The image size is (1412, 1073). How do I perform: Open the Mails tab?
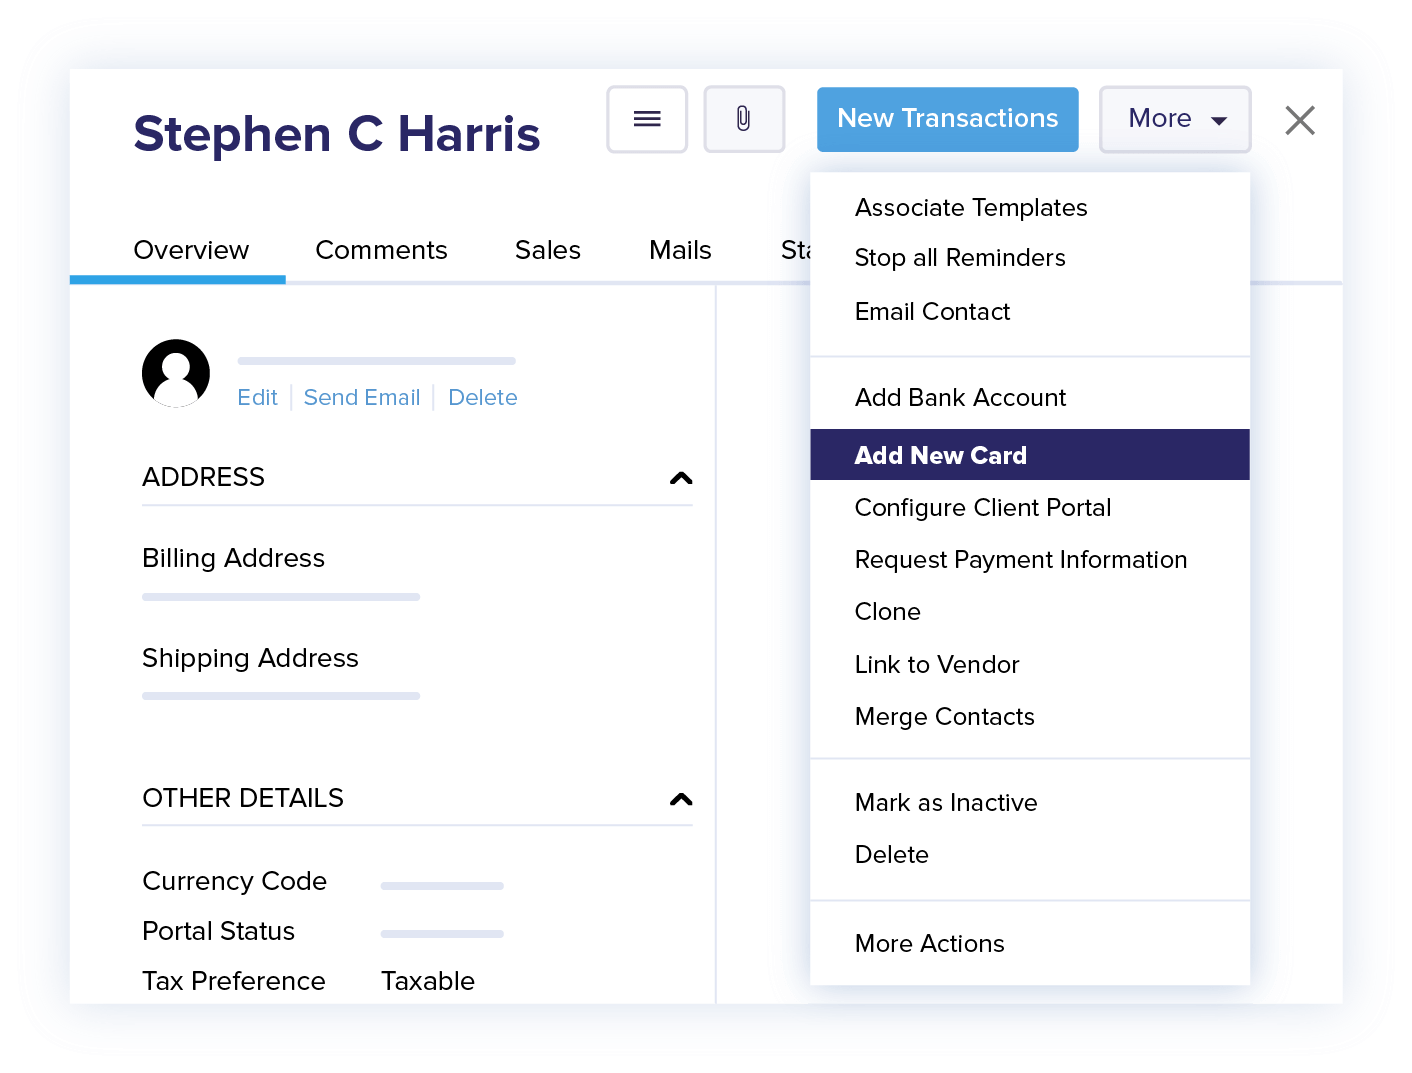coord(680,250)
